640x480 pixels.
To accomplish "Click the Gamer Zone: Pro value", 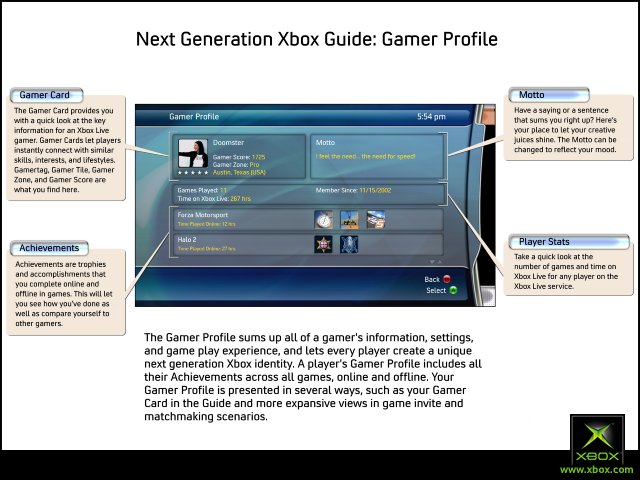I will (x=236, y=164).
